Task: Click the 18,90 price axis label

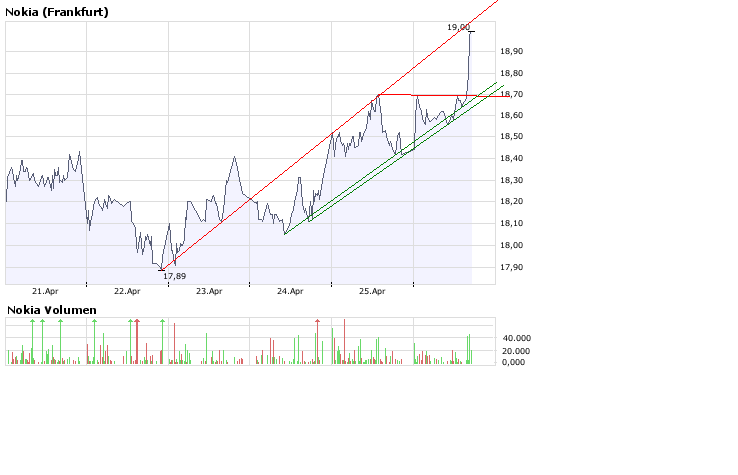Action: pyautogui.click(x=512, y=51)
